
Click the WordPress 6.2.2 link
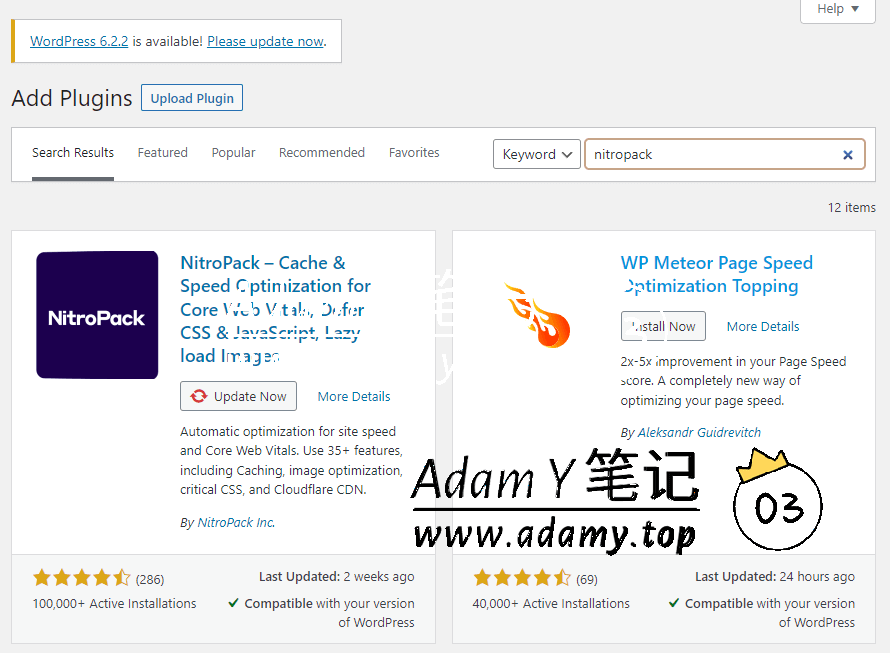(79, 41)
